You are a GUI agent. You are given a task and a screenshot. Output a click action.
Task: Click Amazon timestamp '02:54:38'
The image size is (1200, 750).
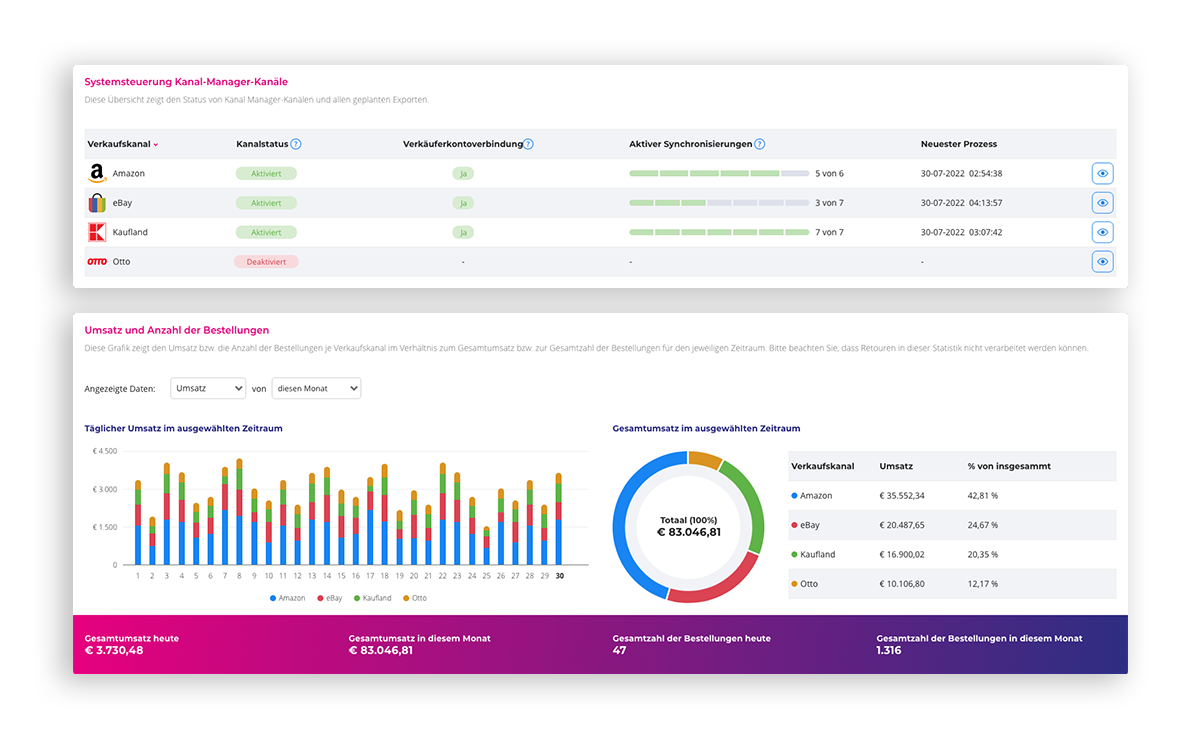[x=985, y=174]
